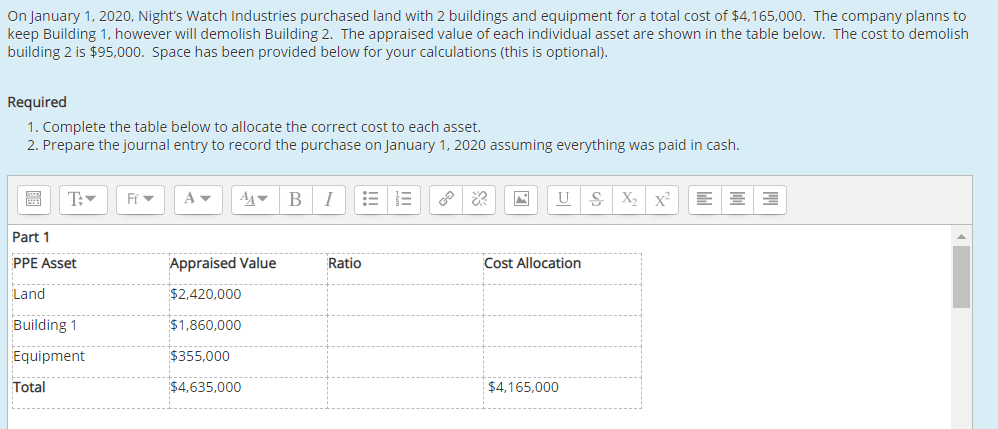Align text left

point(705,199)
